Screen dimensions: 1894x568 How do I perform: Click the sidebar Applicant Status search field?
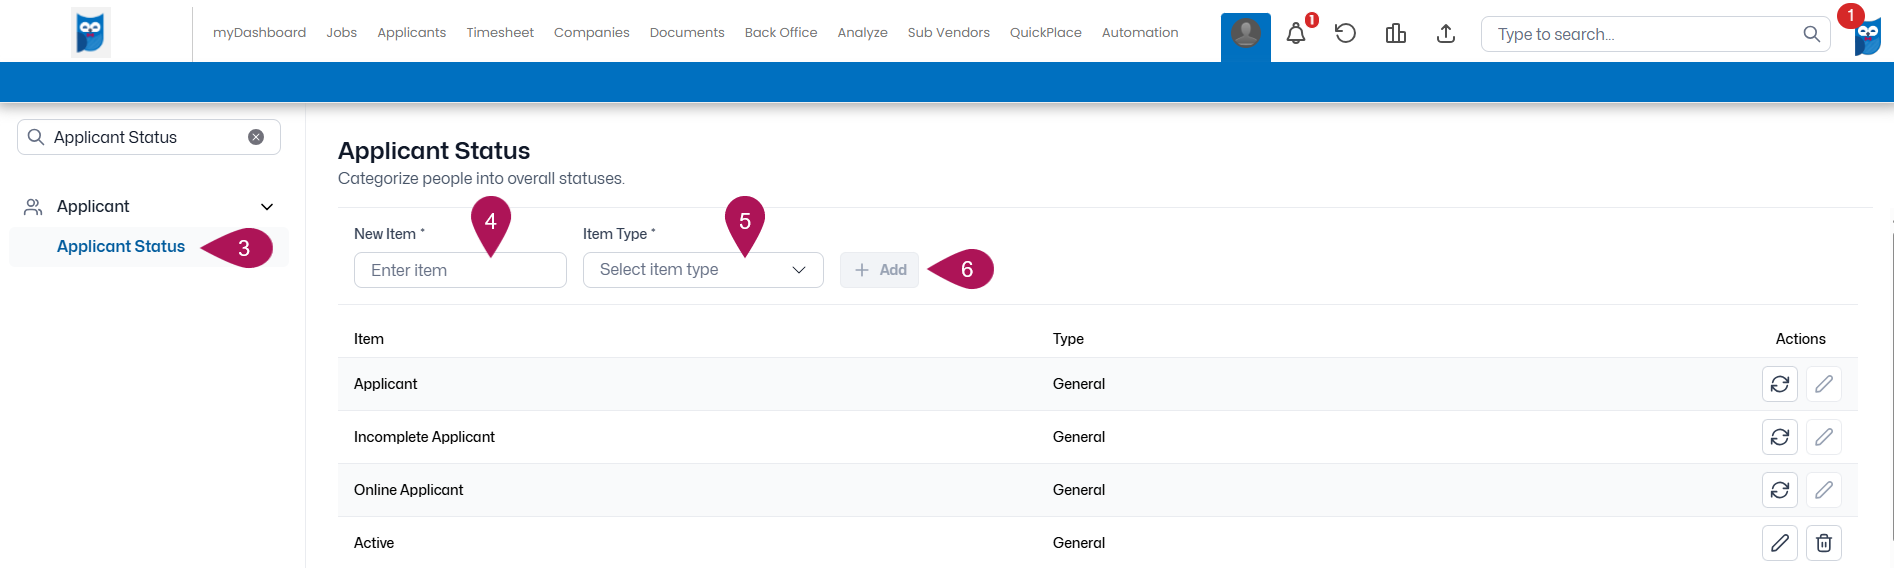148,137
